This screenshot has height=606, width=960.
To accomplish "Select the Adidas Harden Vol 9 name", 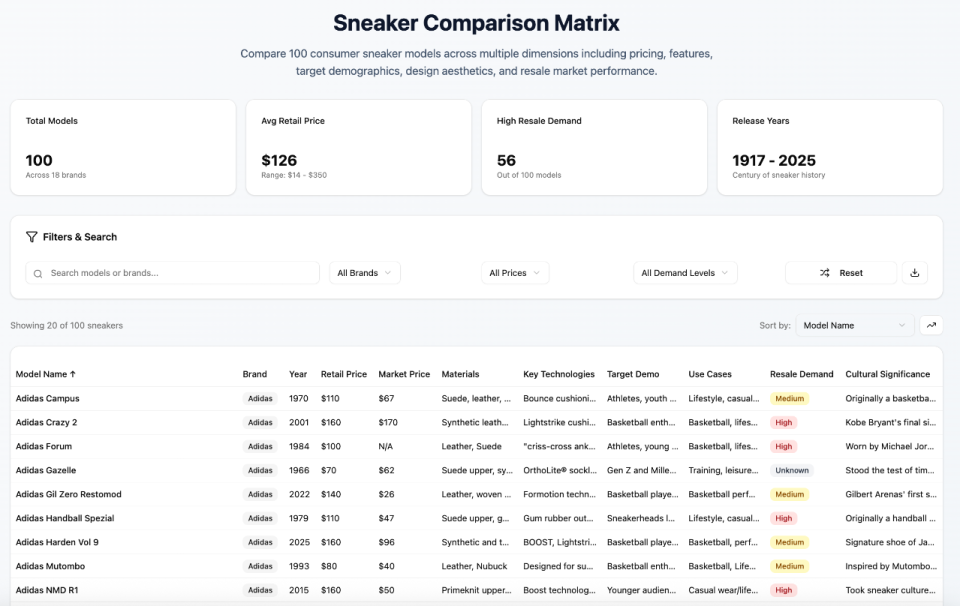I will [57, 542].
